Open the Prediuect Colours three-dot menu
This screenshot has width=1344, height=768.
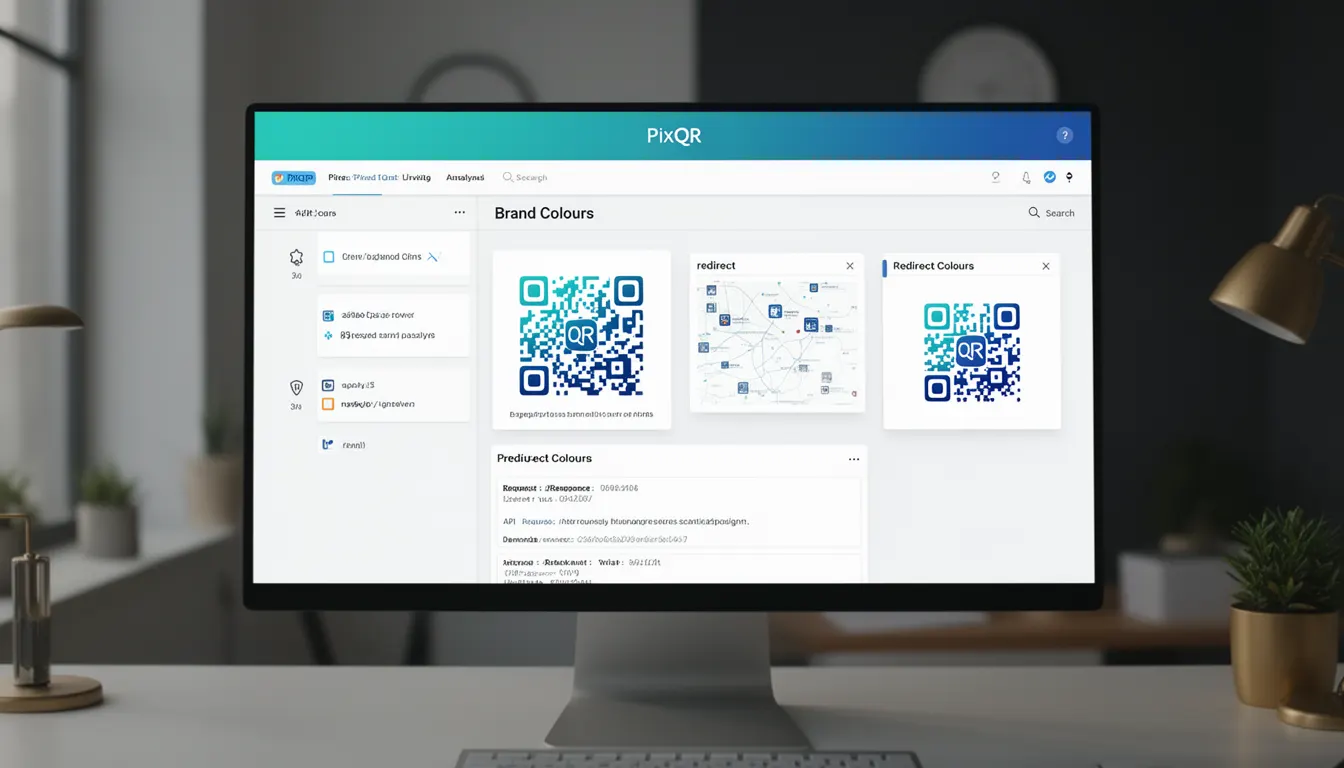coord(854,459)
